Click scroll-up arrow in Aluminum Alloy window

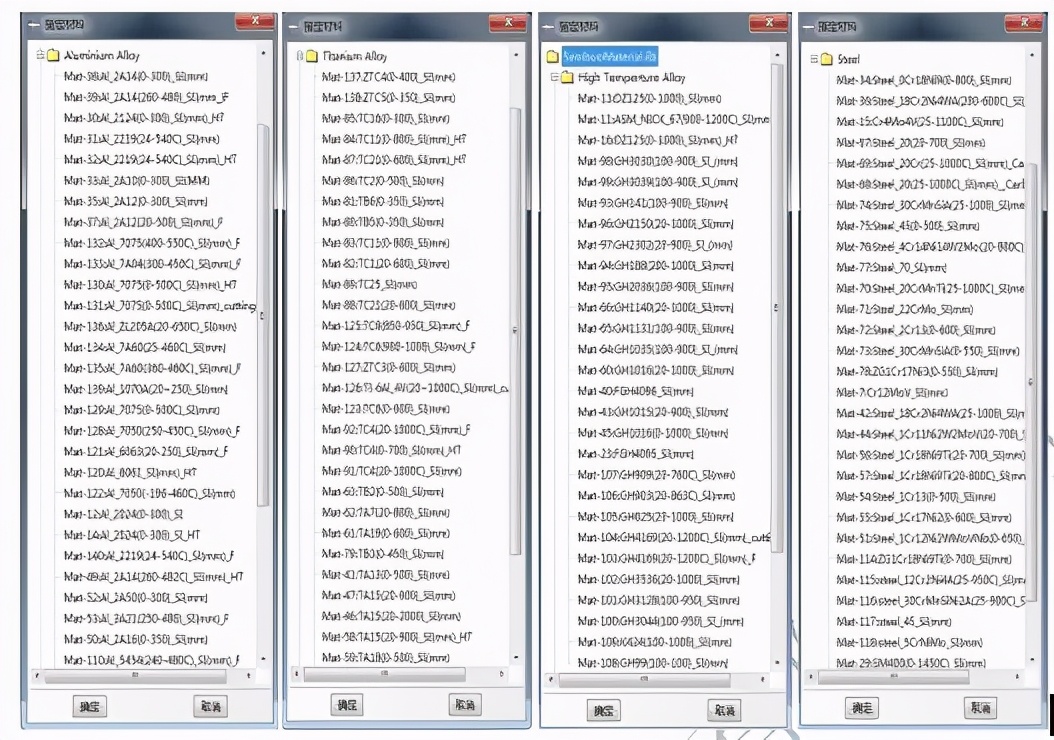(x=263, y=52)
